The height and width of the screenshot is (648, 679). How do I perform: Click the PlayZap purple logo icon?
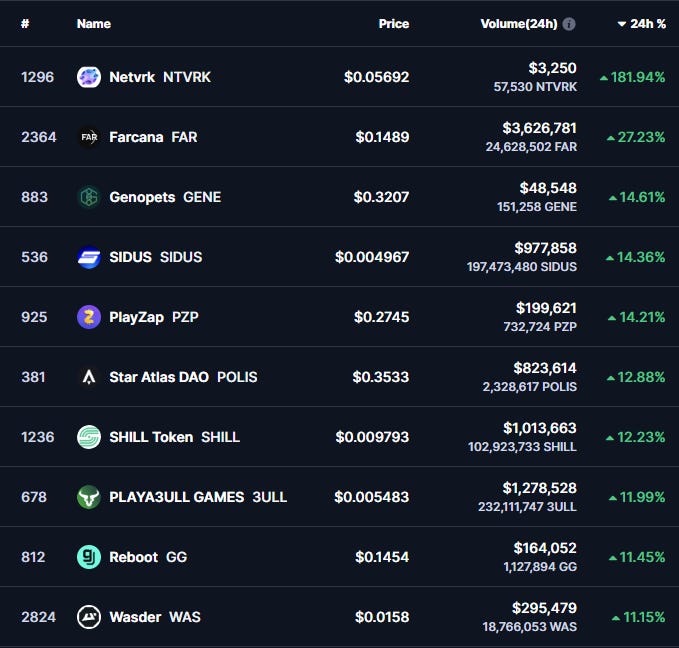[89, 317]
